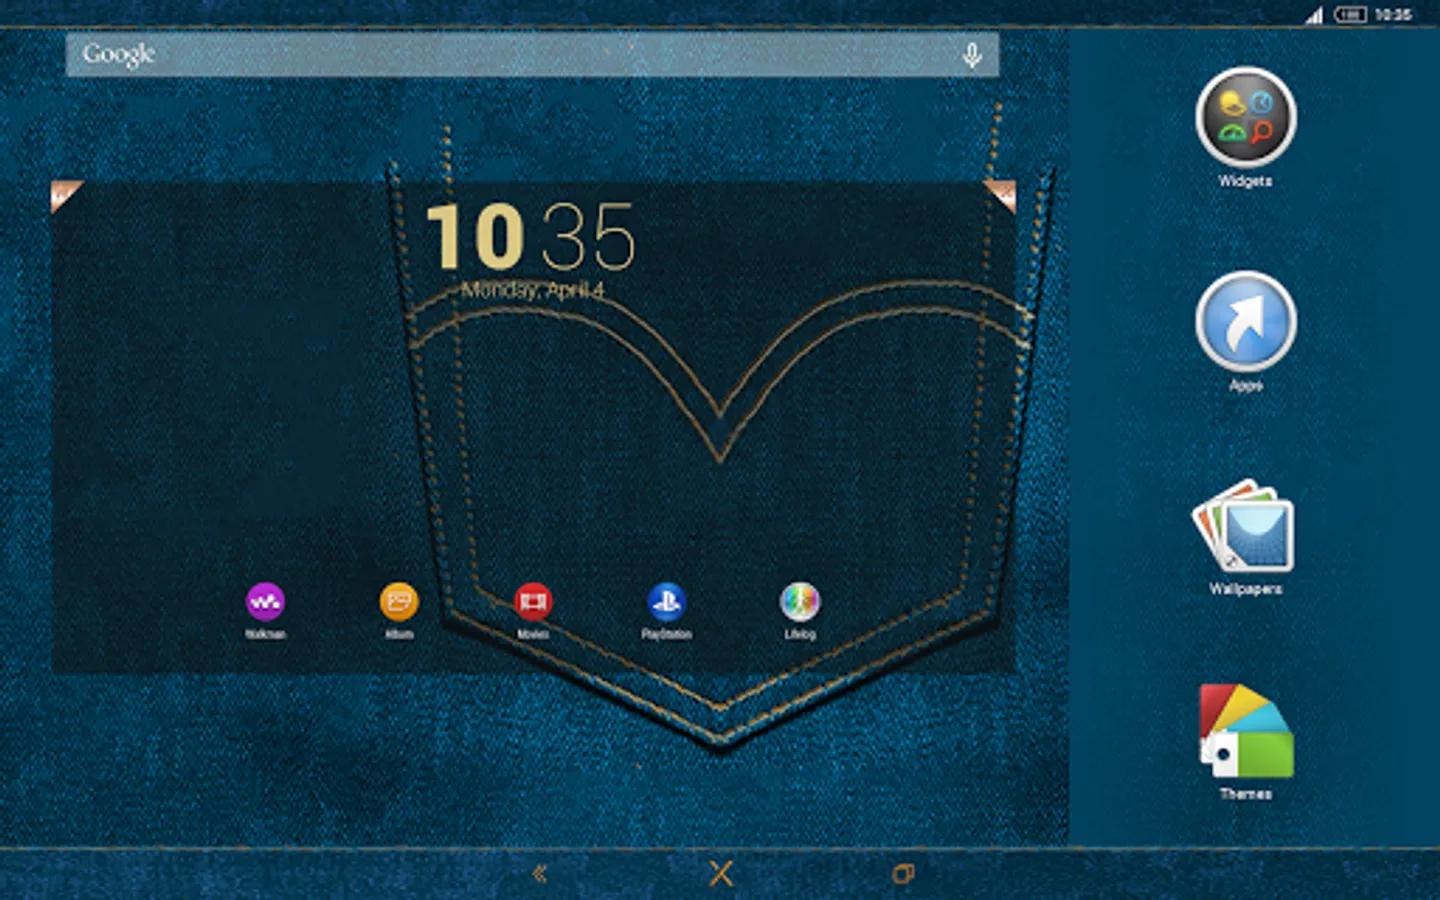Tap the status bar clock 10:35

click(1393, 14)
